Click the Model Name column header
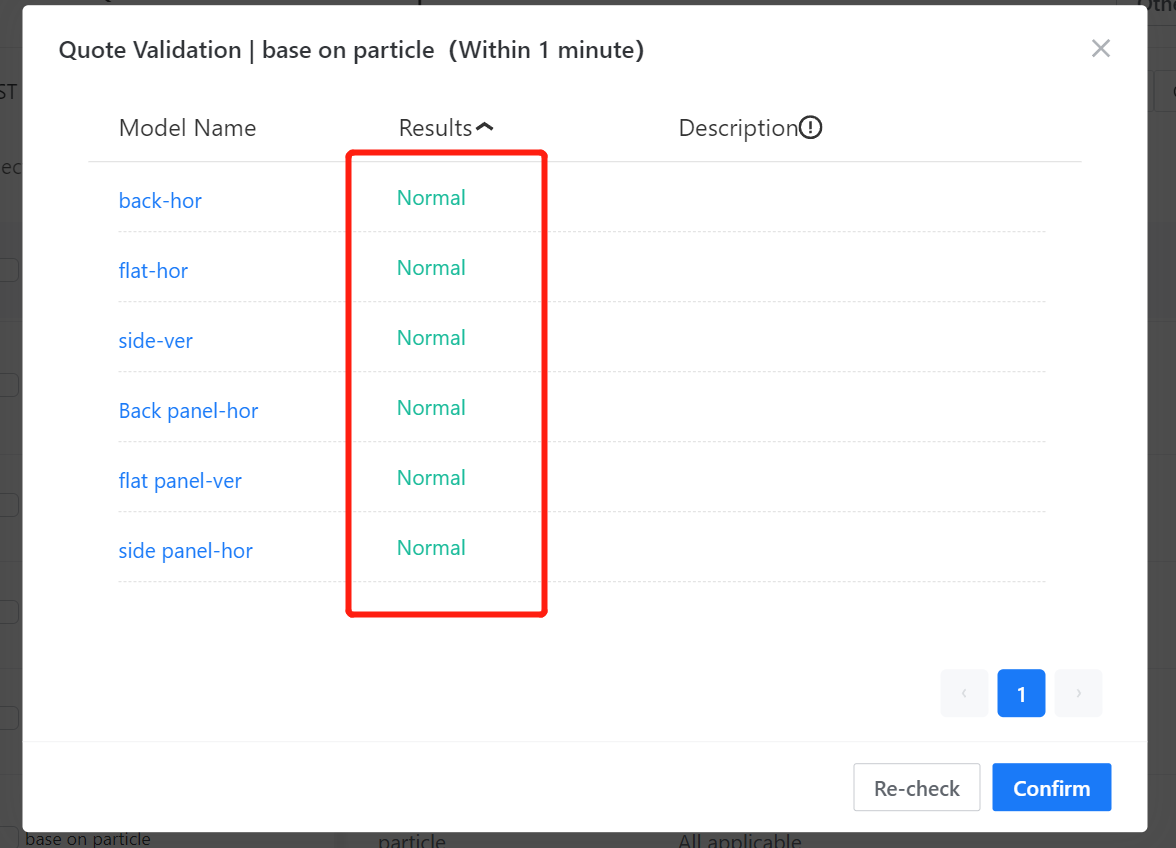Viewport: 1176px width, 848px height. (x=187, y=128)
